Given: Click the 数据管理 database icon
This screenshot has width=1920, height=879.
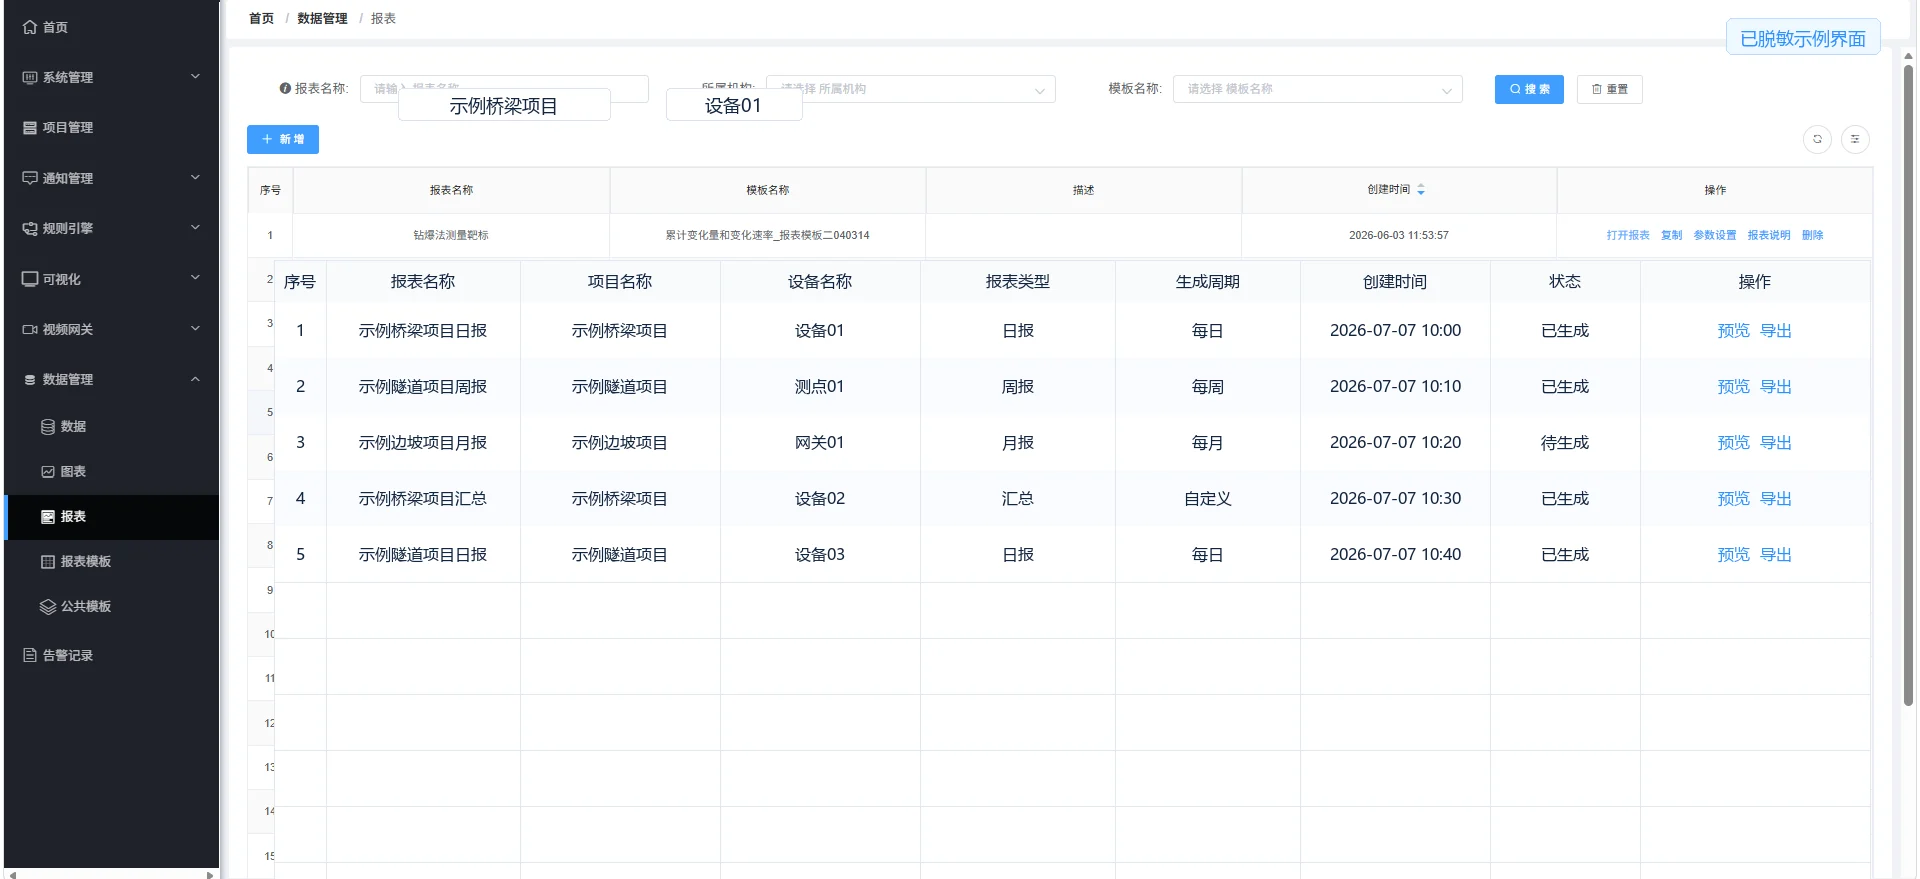Looking at the screenshot, I should tap(30, 379).
